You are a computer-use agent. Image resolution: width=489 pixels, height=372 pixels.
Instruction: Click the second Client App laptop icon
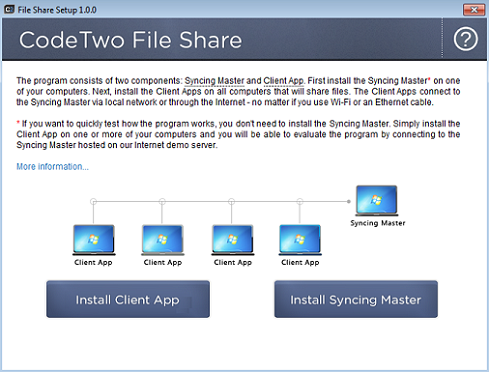163,240
